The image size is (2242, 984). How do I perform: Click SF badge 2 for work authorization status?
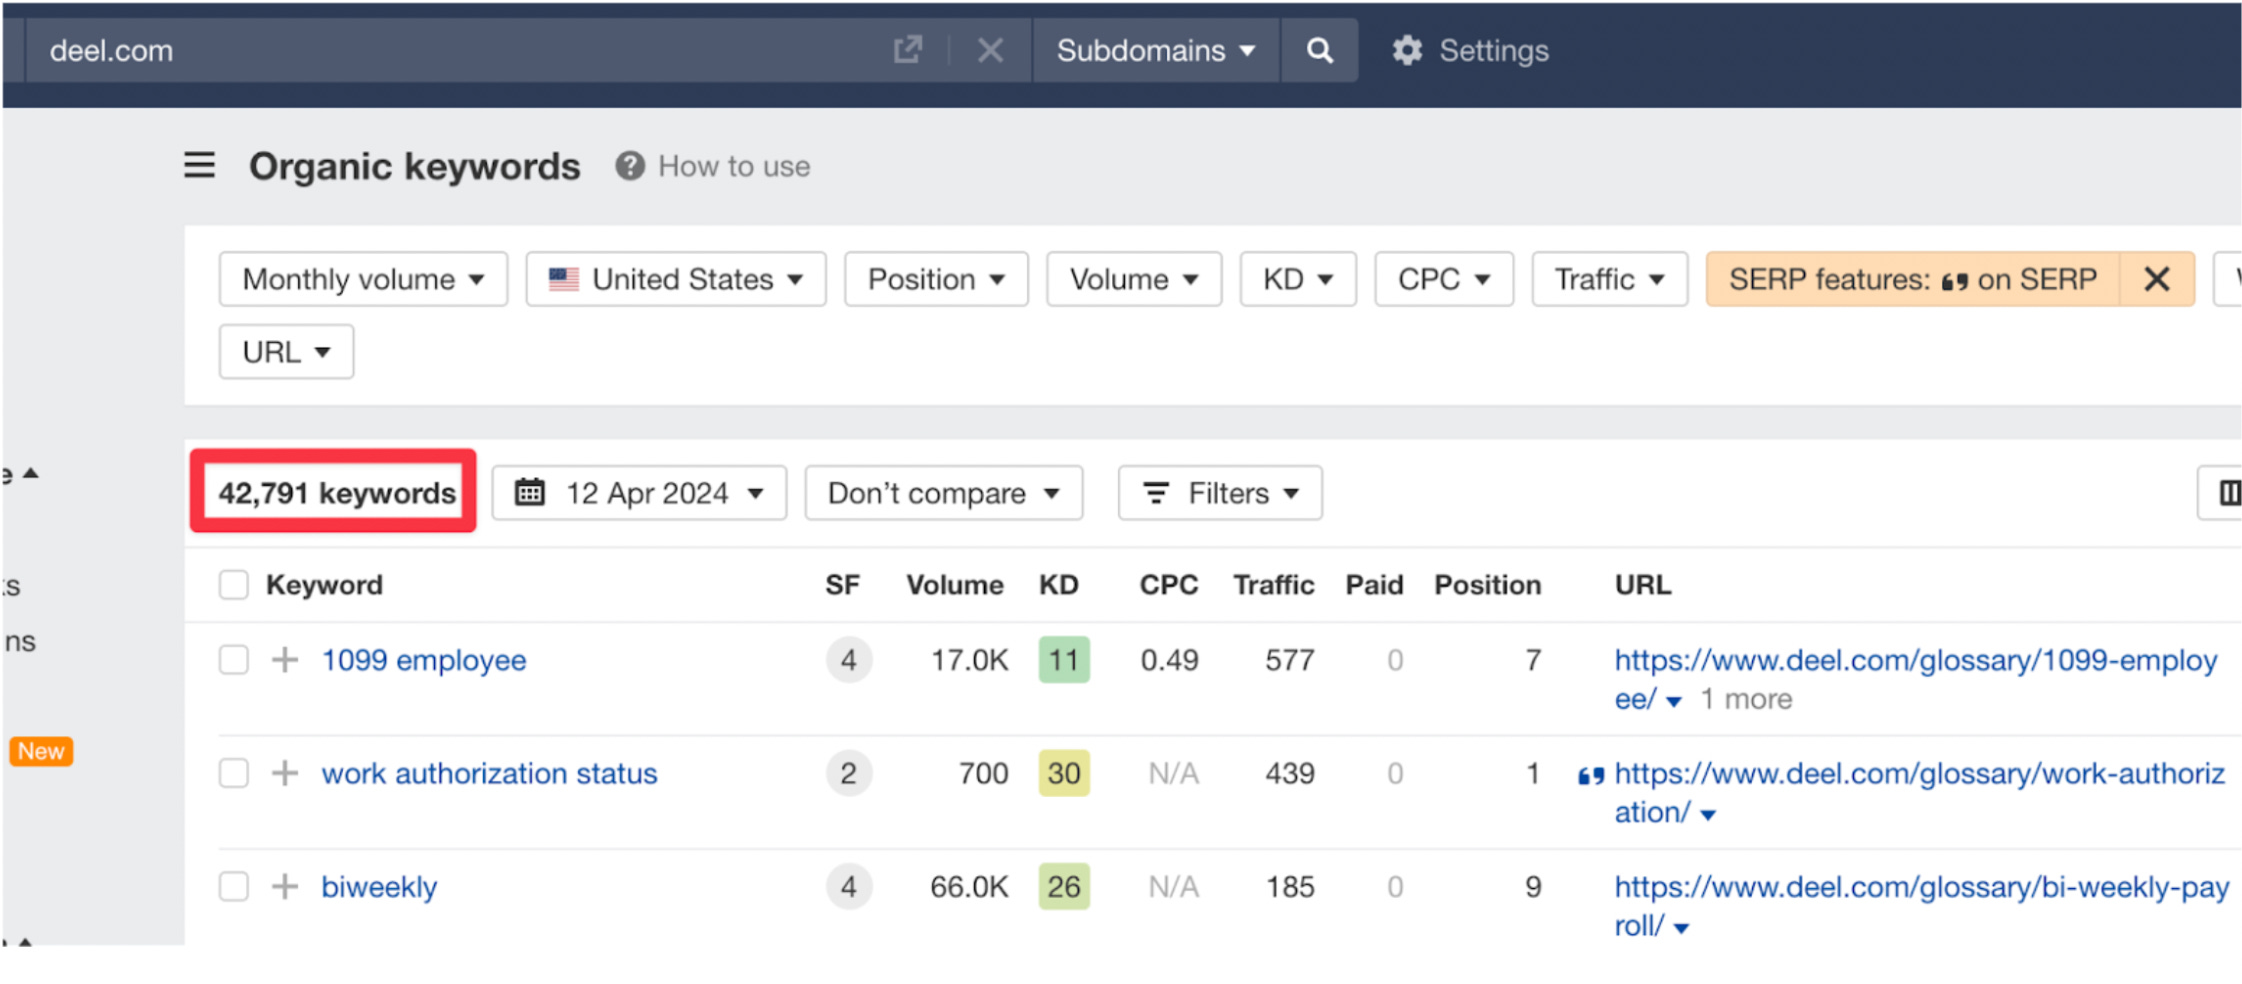(848, 773)
